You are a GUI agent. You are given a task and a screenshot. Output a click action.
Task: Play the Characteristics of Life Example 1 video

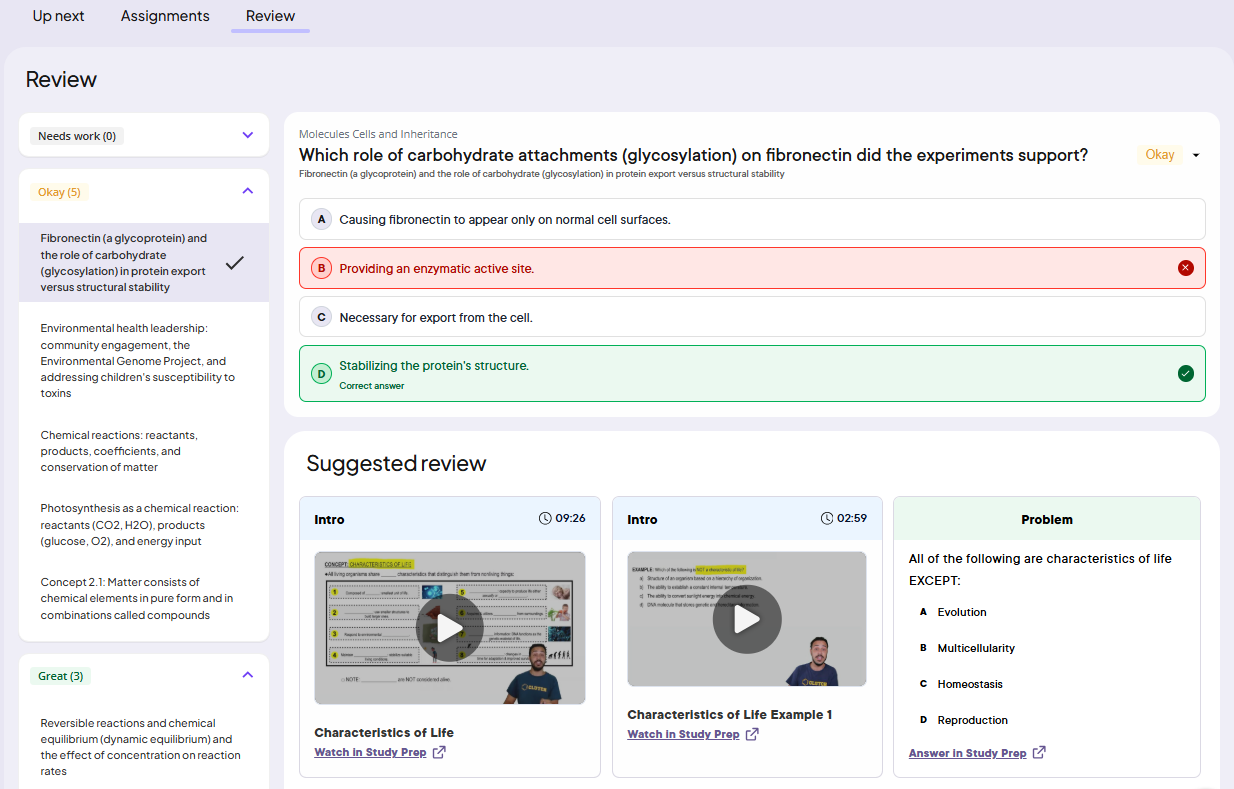coord(746,620)
